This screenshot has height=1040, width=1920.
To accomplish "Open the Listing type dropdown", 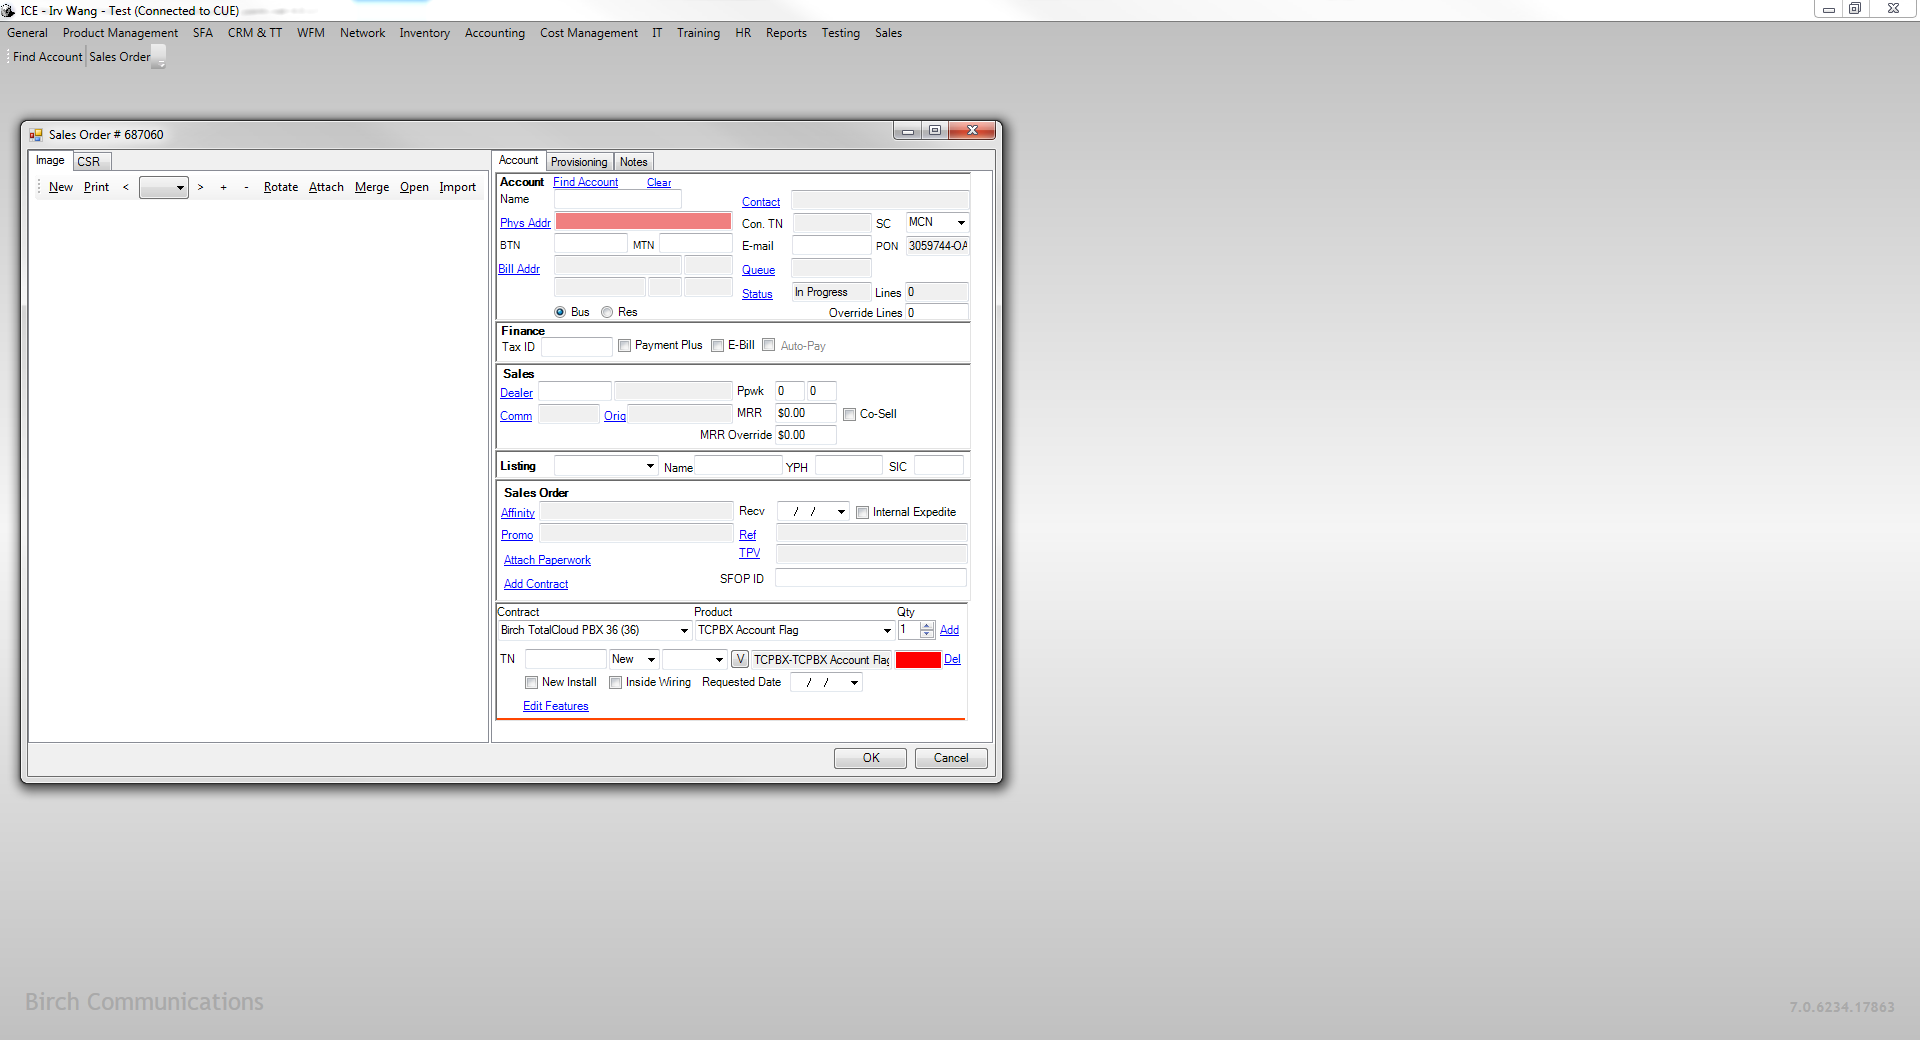I will coord(650,466).
